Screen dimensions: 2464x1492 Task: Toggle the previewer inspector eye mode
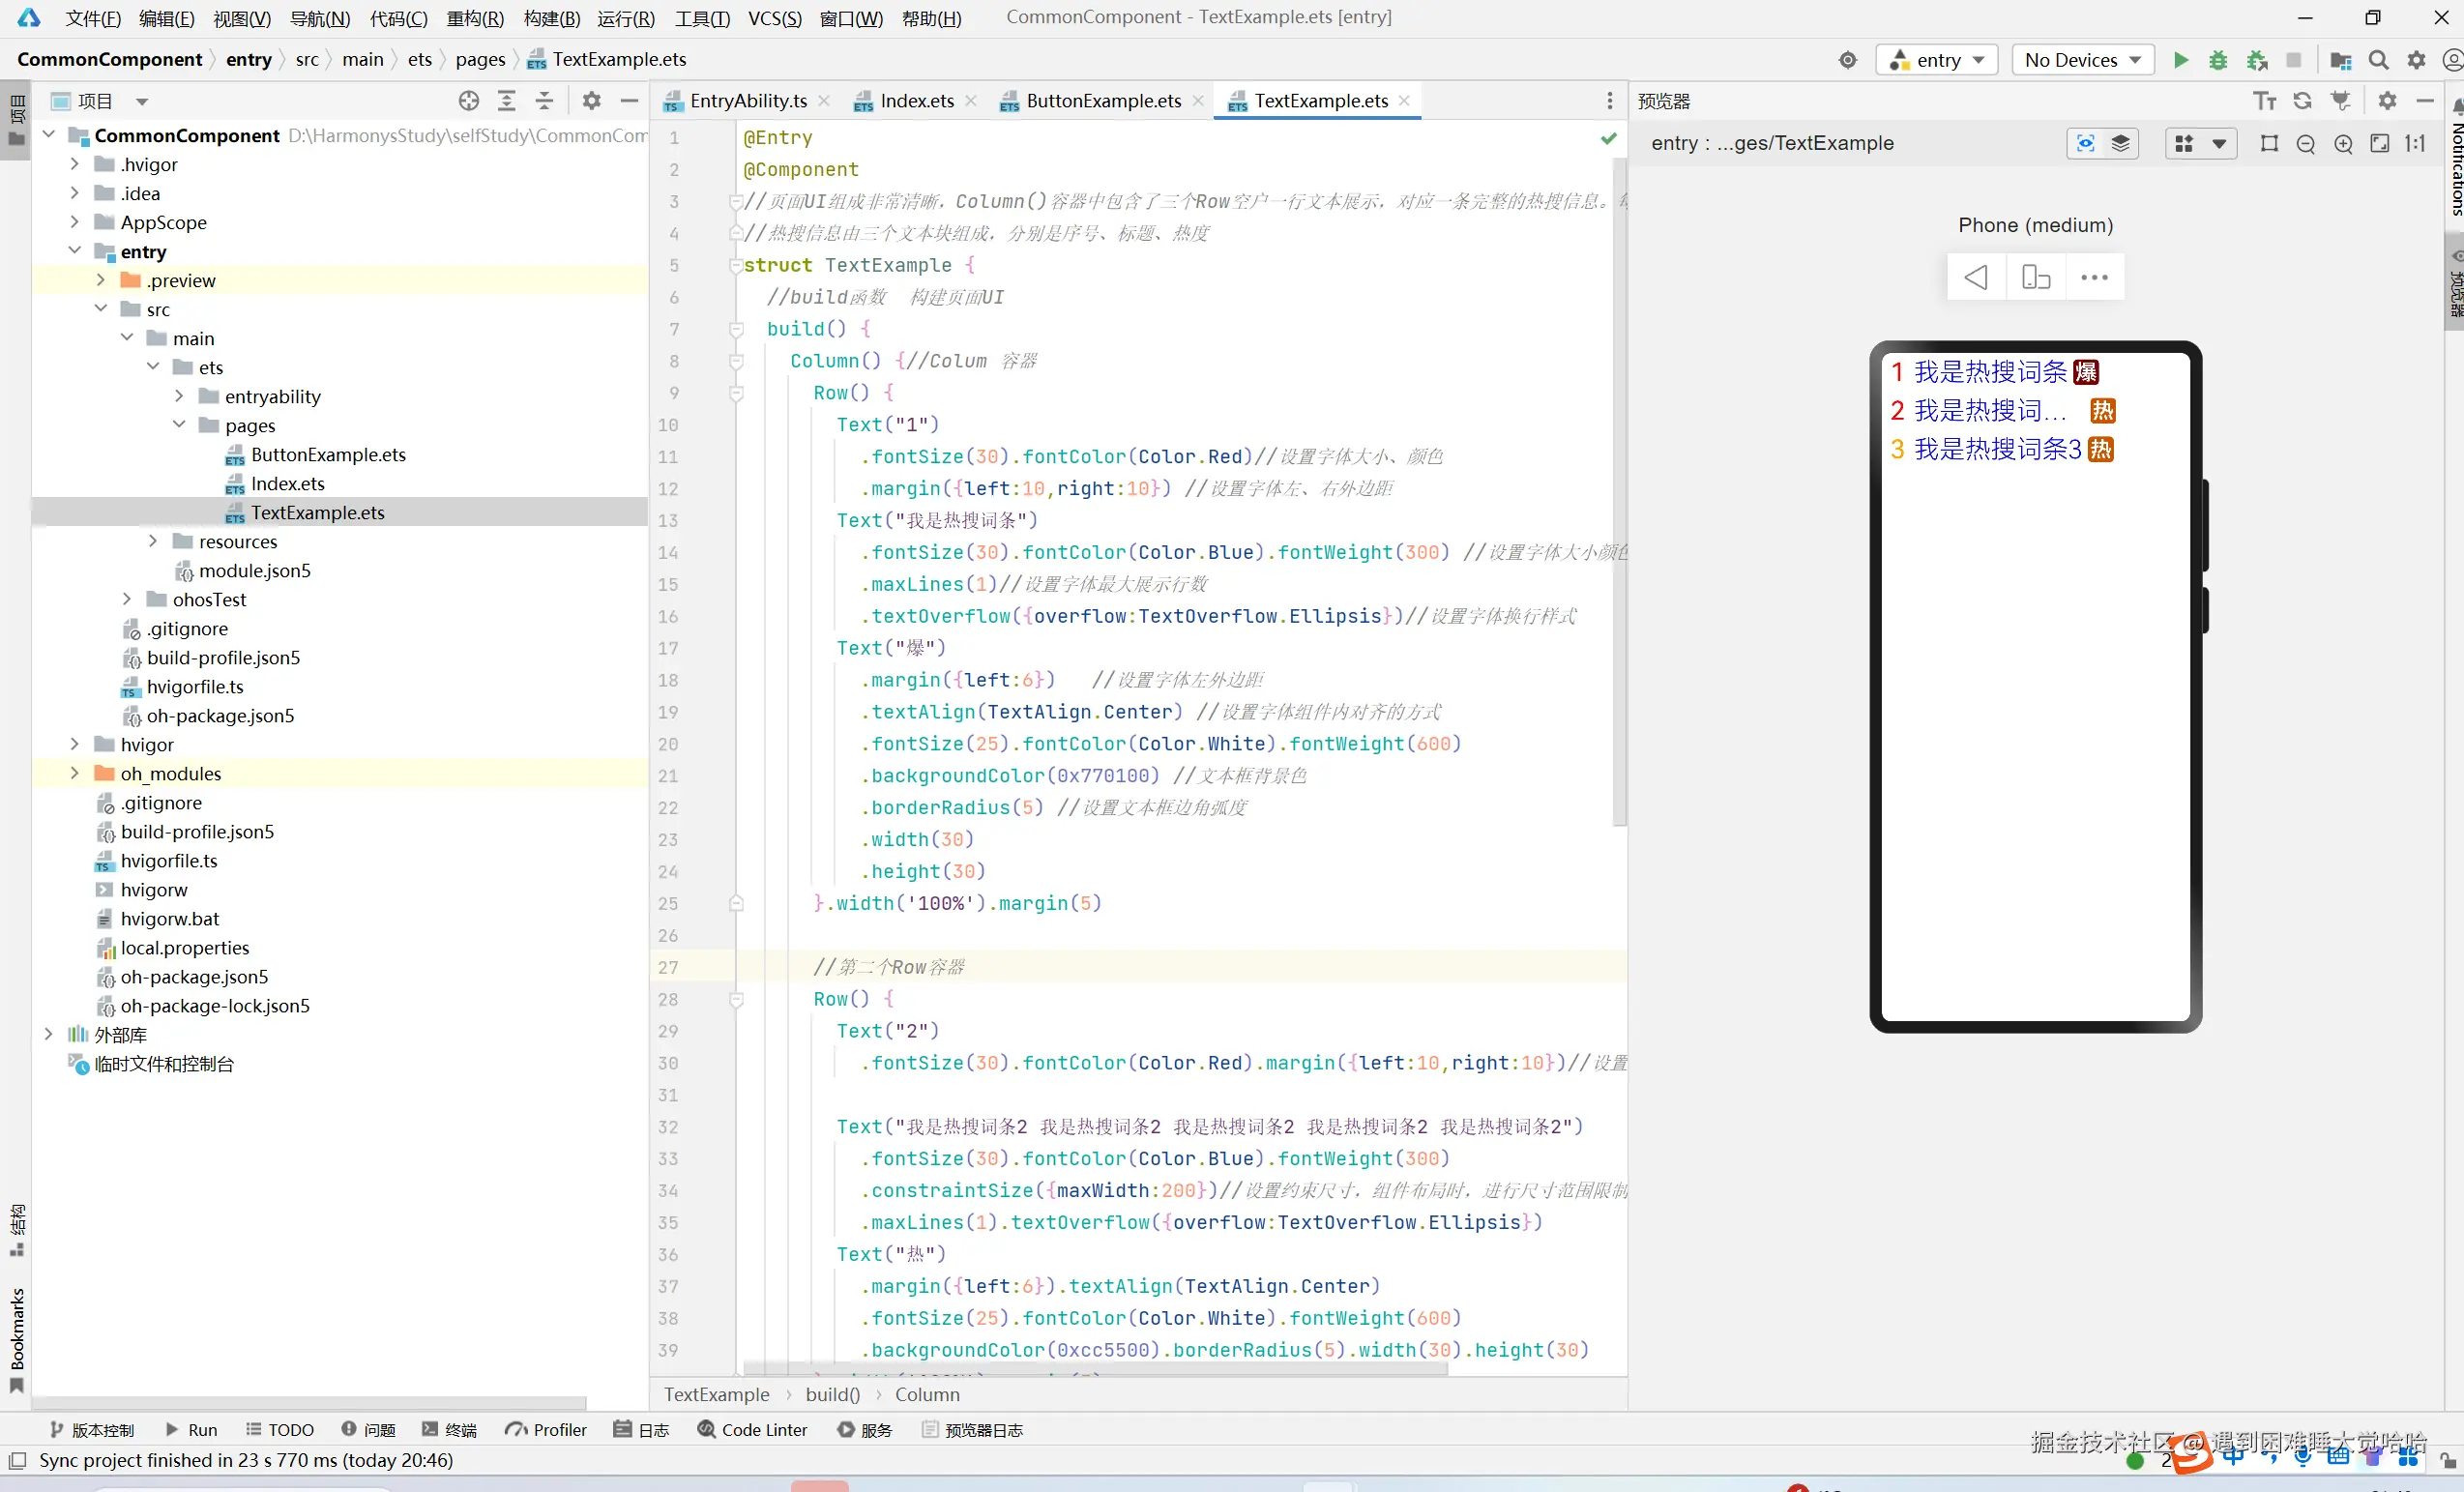pyautogui.click(x=2085, y=144)
